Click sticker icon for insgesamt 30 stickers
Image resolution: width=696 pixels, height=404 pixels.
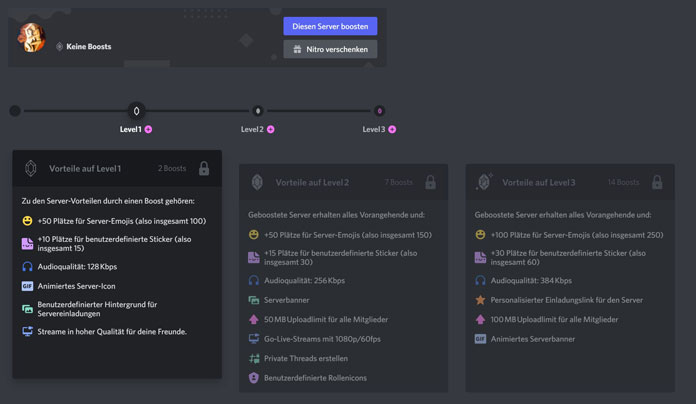click(254, 257)
